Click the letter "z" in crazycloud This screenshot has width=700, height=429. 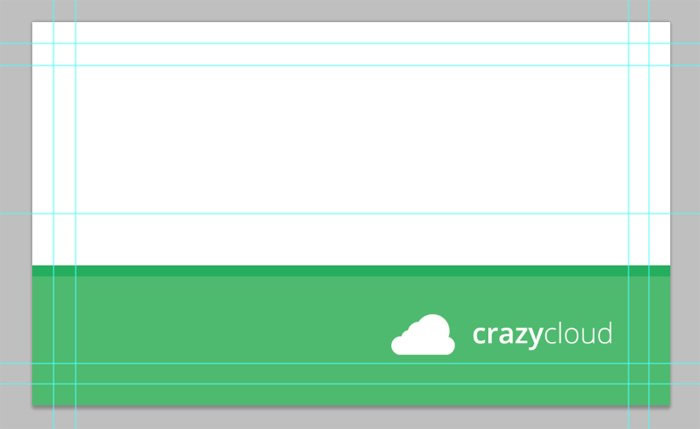(x=518, y=336)
